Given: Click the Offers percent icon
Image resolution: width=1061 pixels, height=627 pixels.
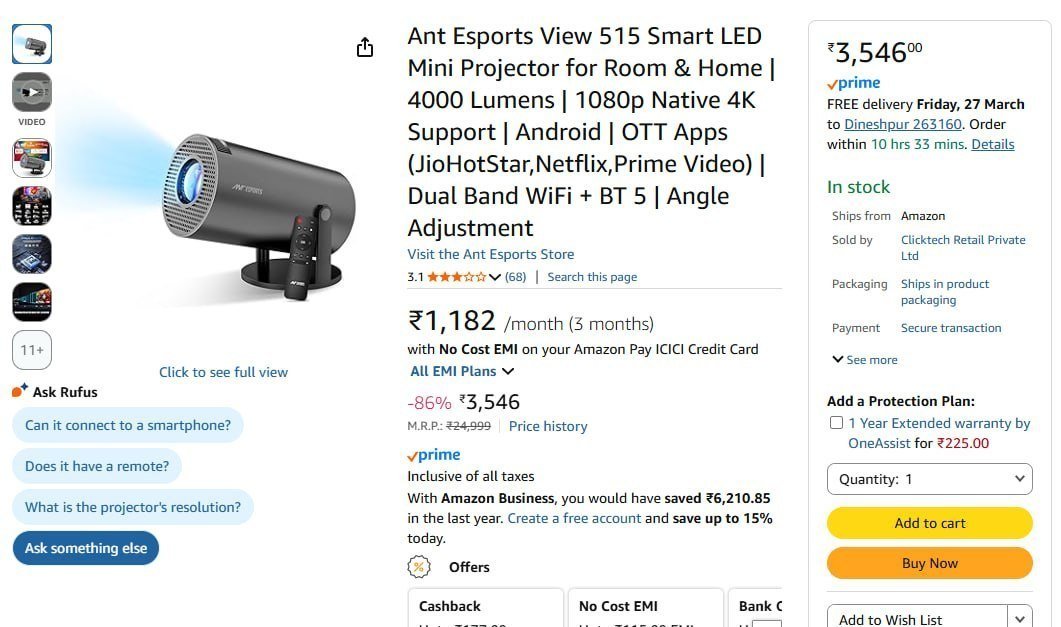Looking at the screenshot, I should [421, 567].
